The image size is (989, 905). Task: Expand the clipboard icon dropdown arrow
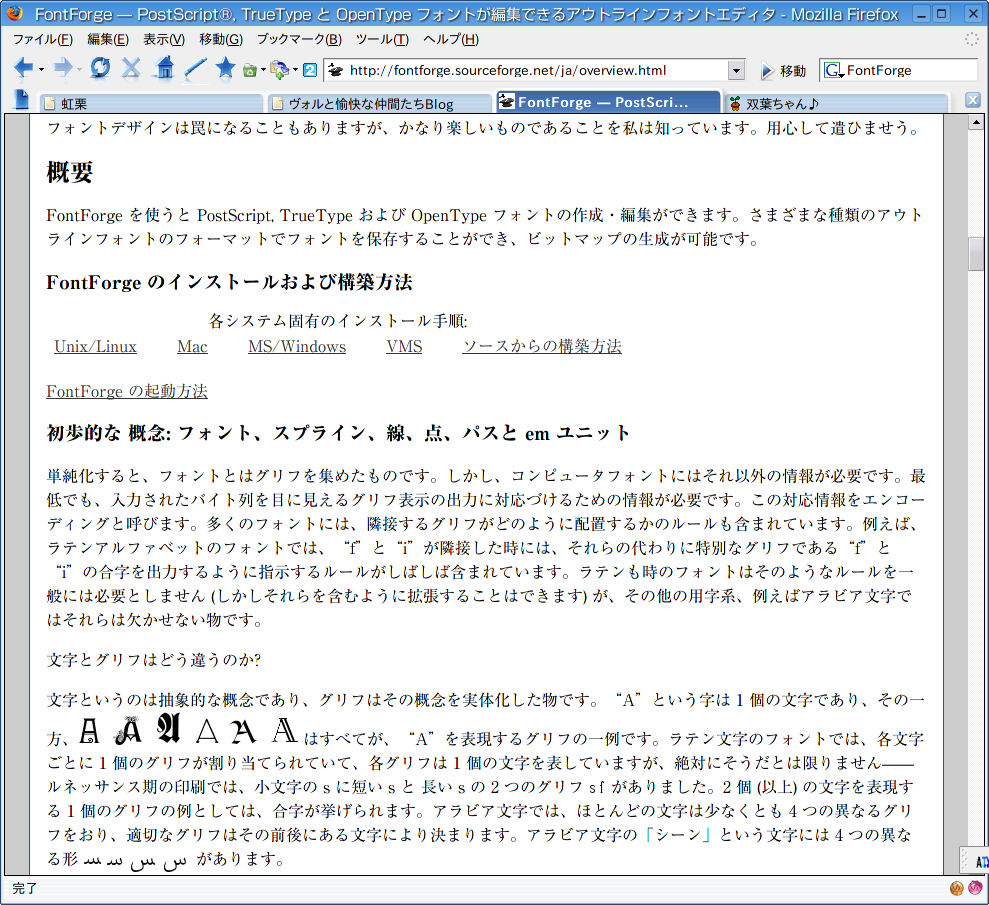(295, 70)
